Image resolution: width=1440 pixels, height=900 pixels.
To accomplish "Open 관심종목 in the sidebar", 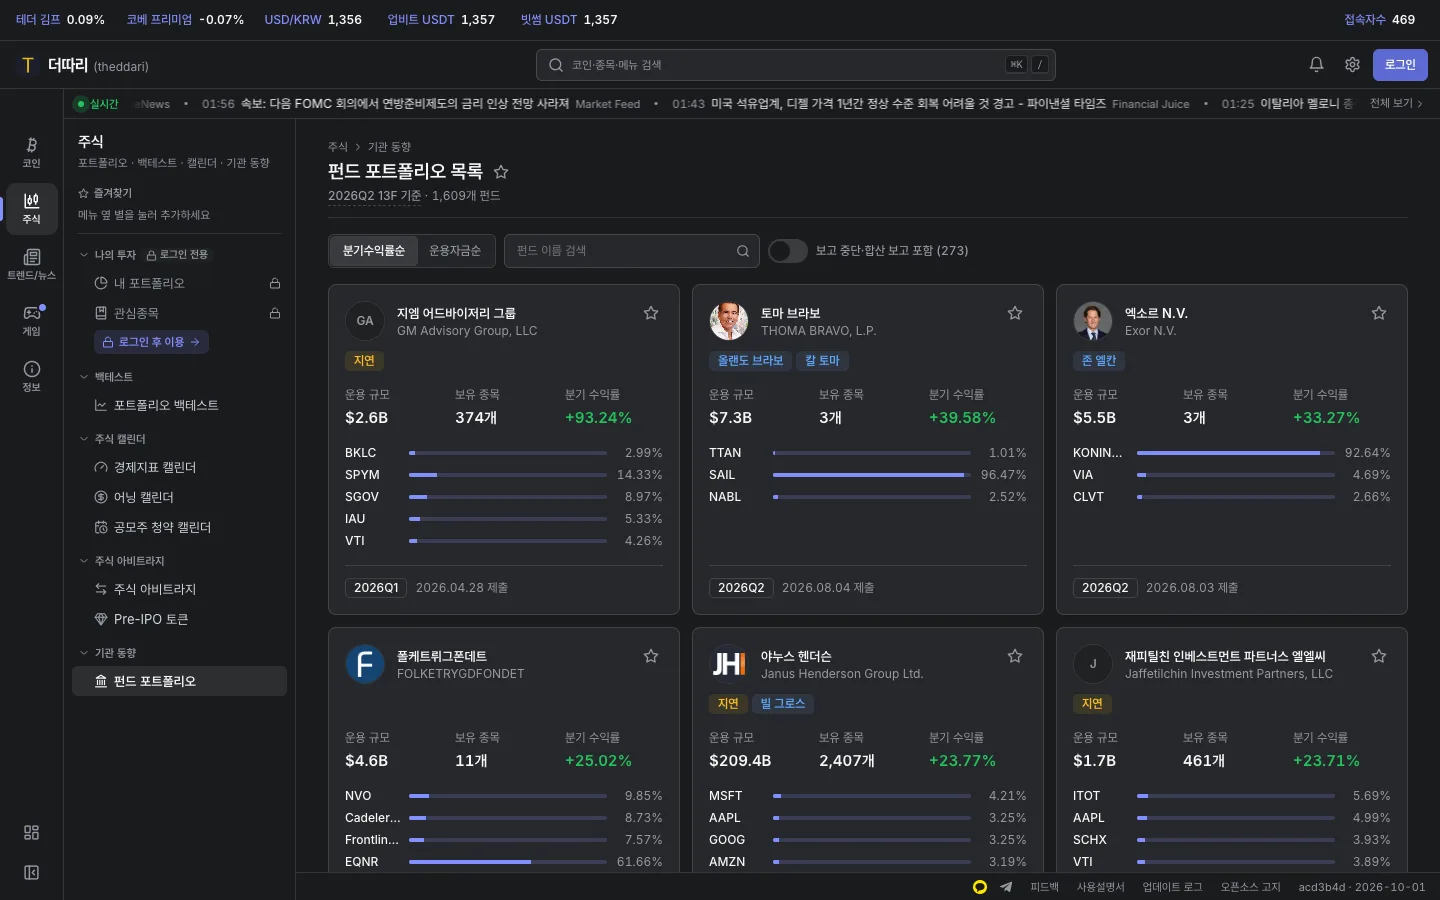I will (x=180, y=314).
